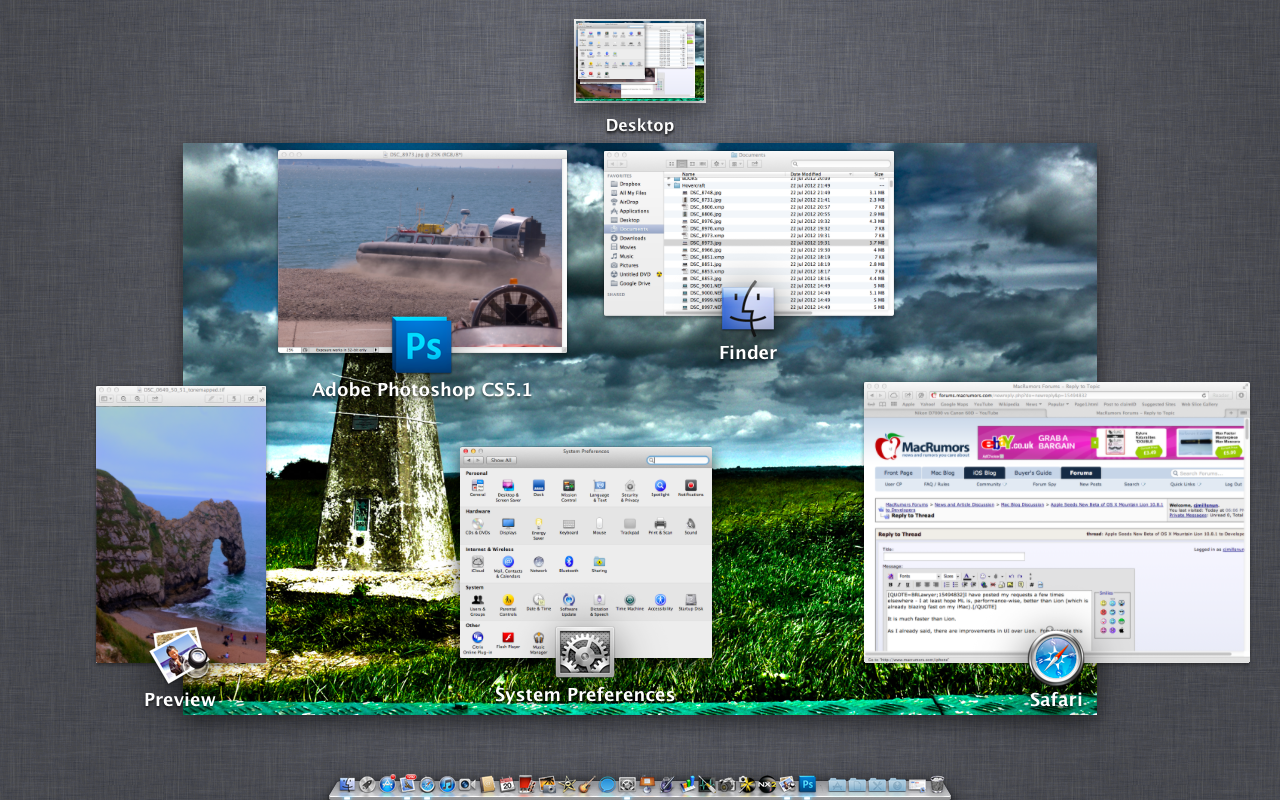Click the System Preferences search field
Viewport: 1280px width, 800px height.
[x=678, y=460]
